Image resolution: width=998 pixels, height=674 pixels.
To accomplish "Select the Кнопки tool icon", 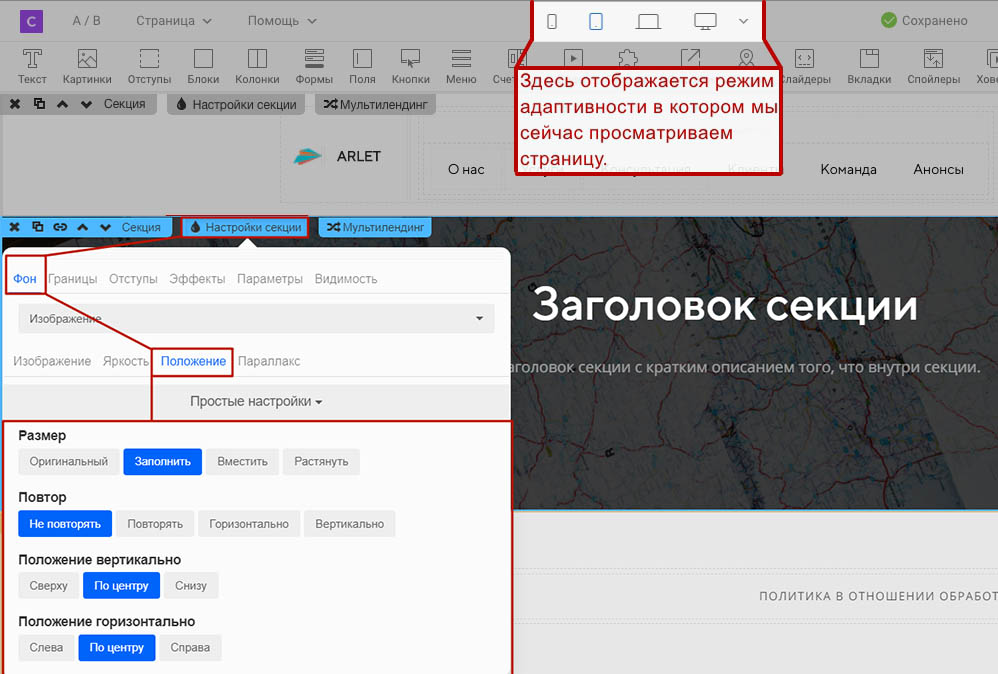I will pyautogui.click(x=410, y=66).
